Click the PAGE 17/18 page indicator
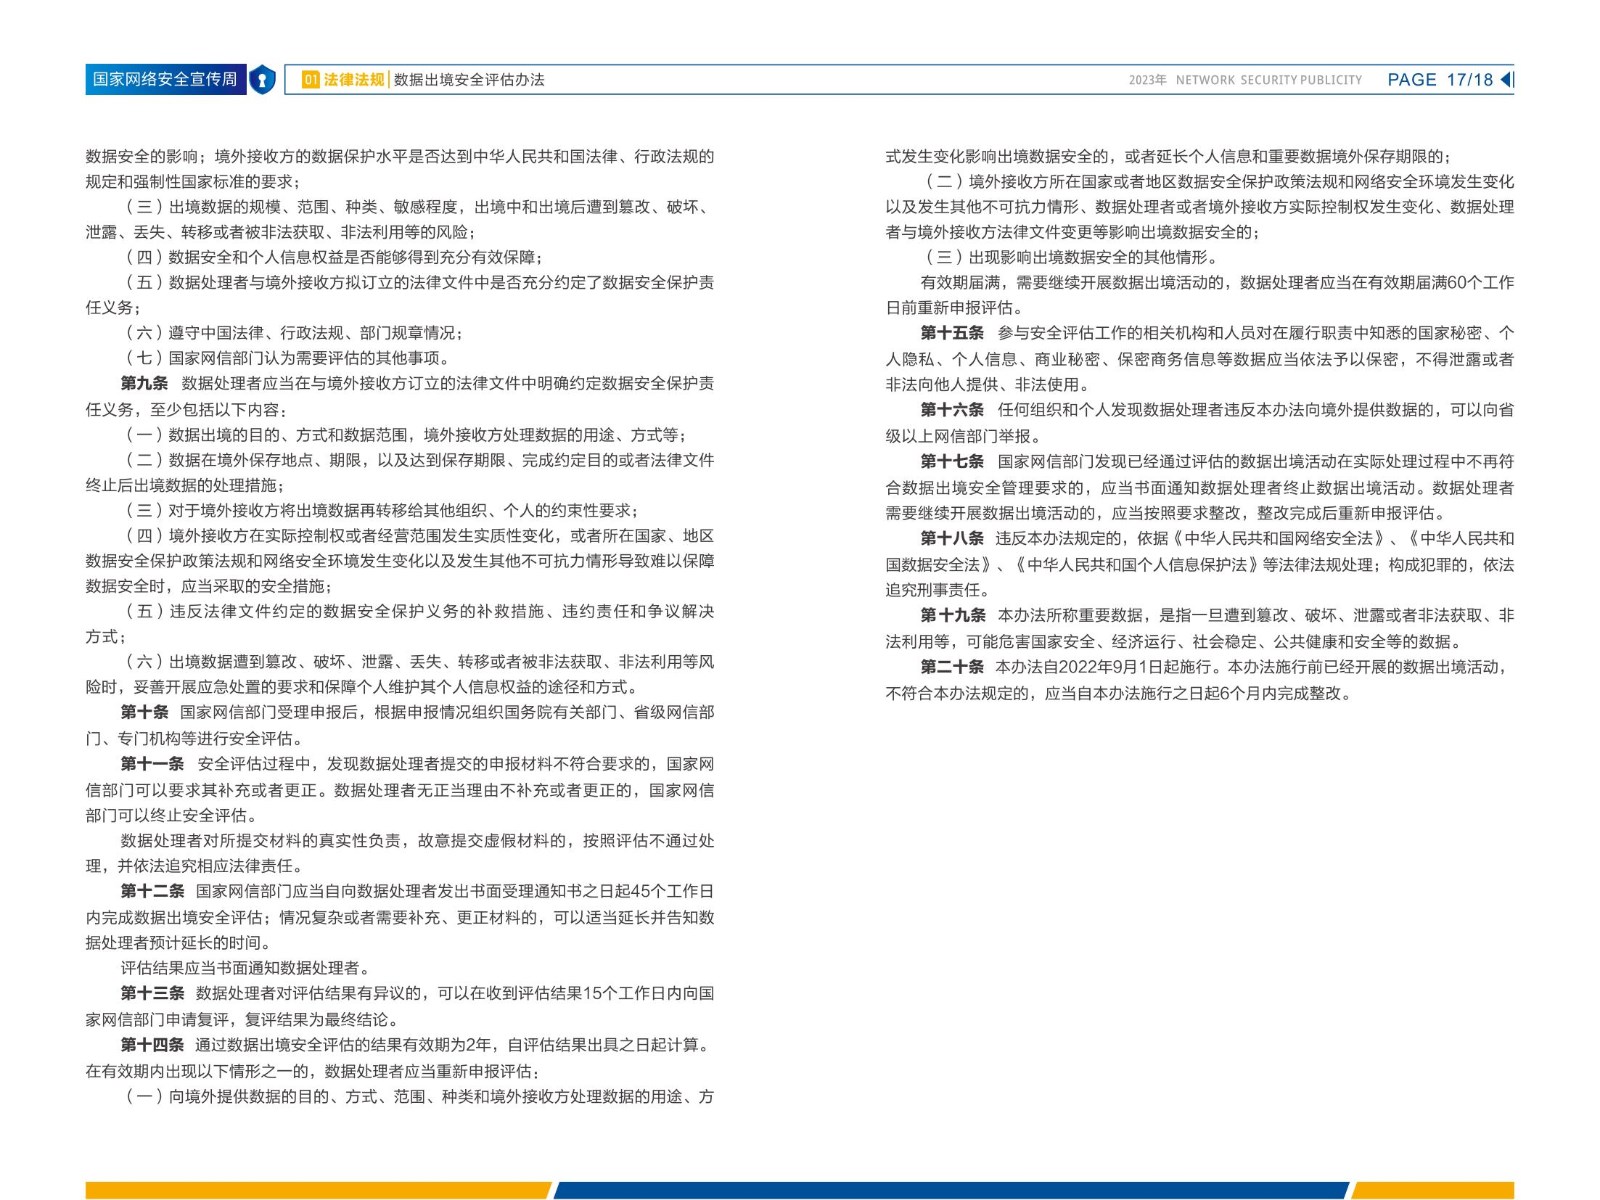Viewport: 1600px width, 1200px height. click(1439, 80)
